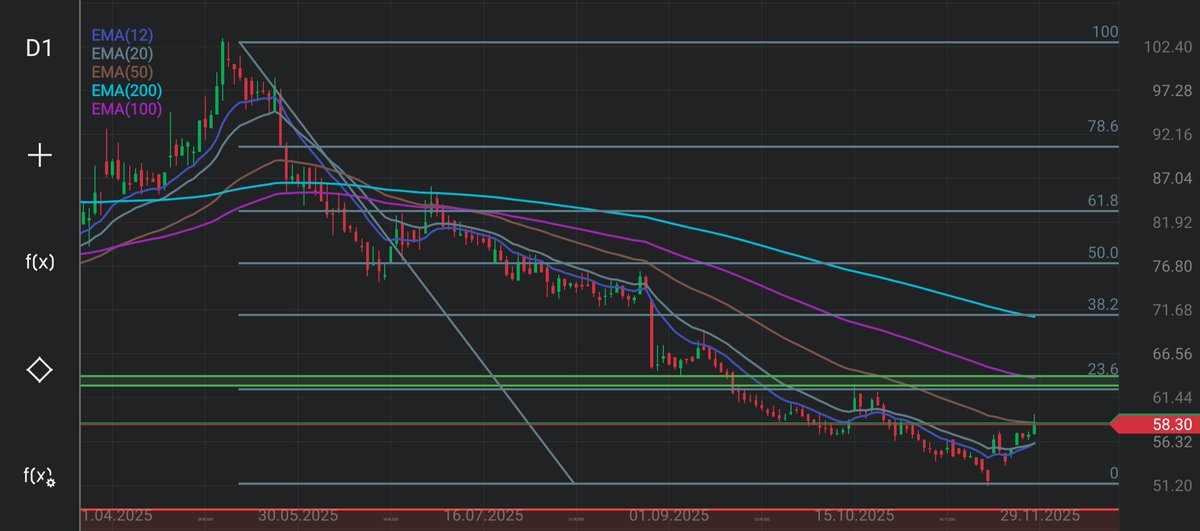The image size is (1200, 531).
Task: Click the Fibonacci 100 level label
Action: (1105, 32)
